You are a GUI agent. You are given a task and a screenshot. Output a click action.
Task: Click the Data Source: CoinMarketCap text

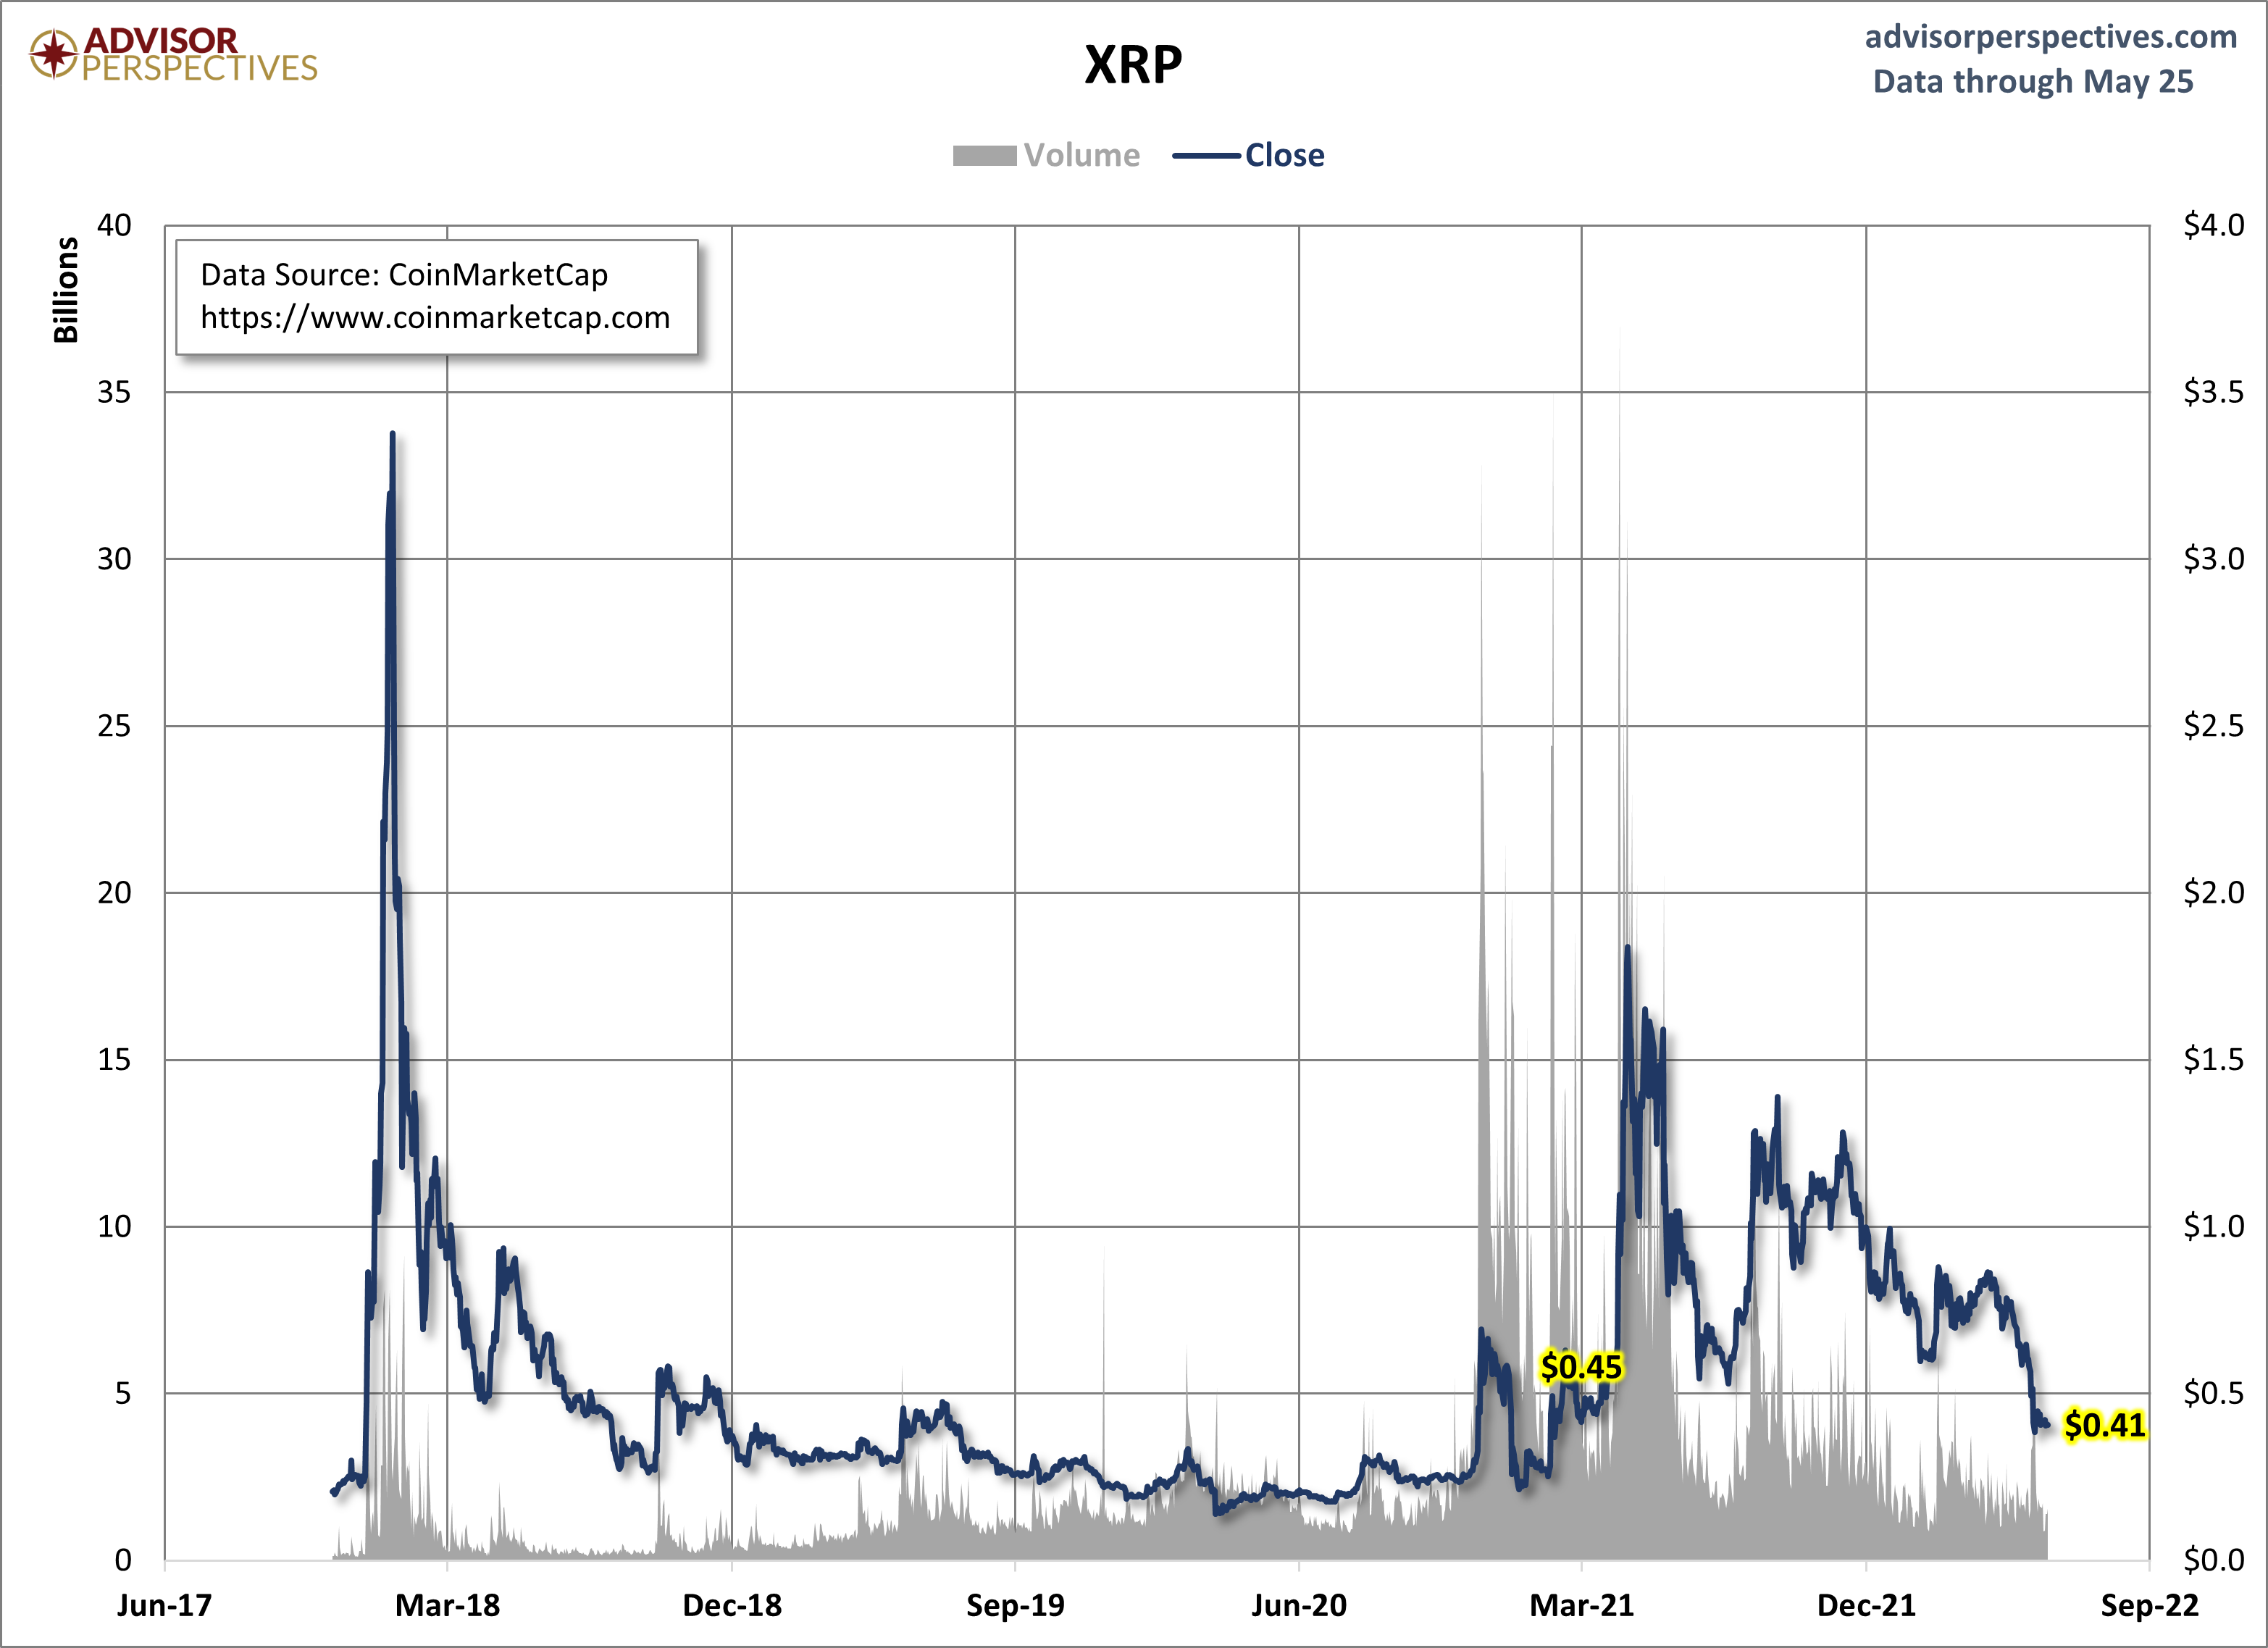pos(404,275)
